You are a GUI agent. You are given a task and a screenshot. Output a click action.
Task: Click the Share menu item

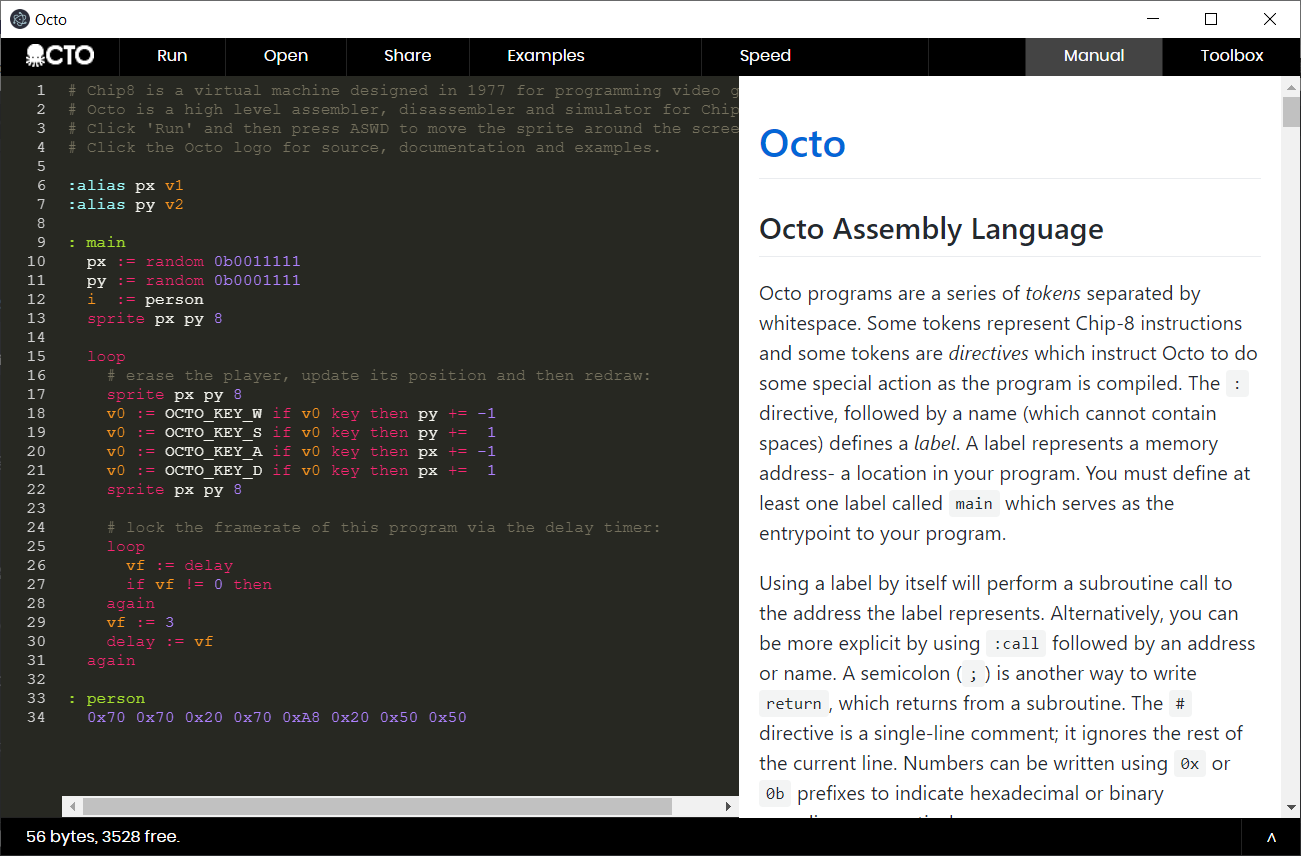tap(408, 56)
